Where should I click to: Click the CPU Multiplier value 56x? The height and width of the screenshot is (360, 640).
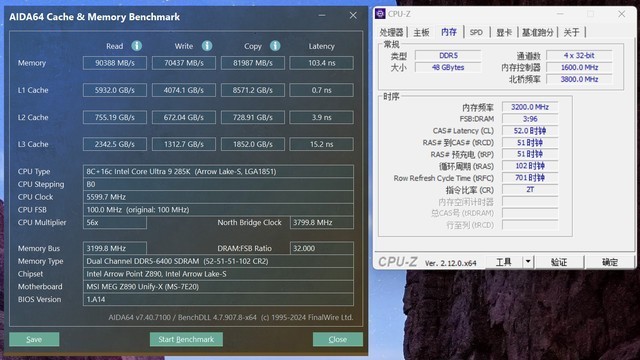click(115, 222)
